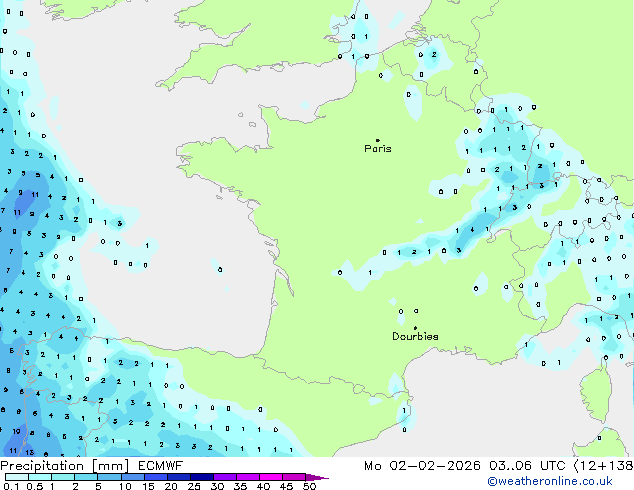This screenshot has height=490, width=634.
Task: Click the map's '13' precipitation value
Action: [x=30, y=452]
